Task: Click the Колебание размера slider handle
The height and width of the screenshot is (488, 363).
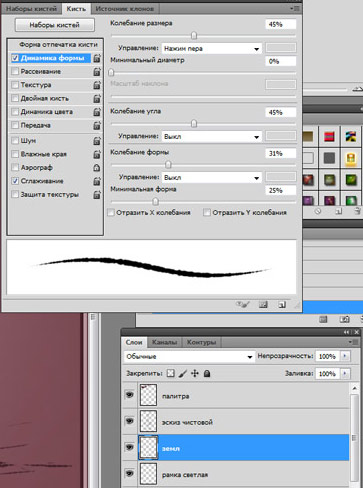Action: pyautogui.click(x=194, y=35)
